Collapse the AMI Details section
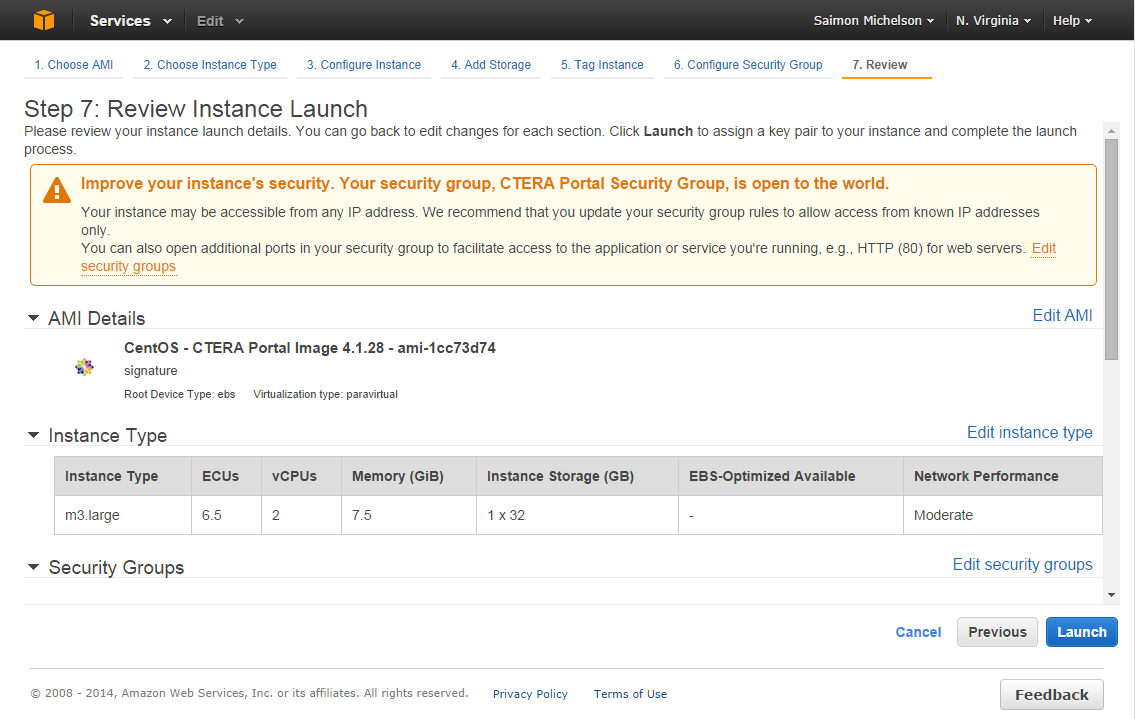The height and width of the screenshot is (719, 1135). [x=33, y=318]
